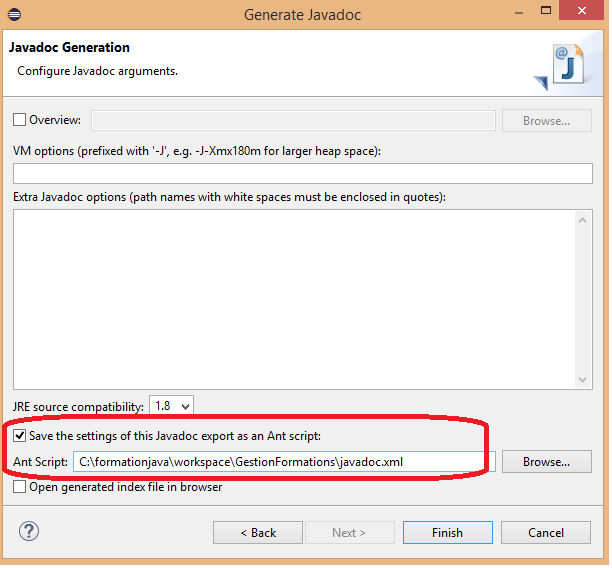Screen dimensions: 612x568
Task: Open help with the question mark icon
Action: pyautogui.click(x=29, y=531)
